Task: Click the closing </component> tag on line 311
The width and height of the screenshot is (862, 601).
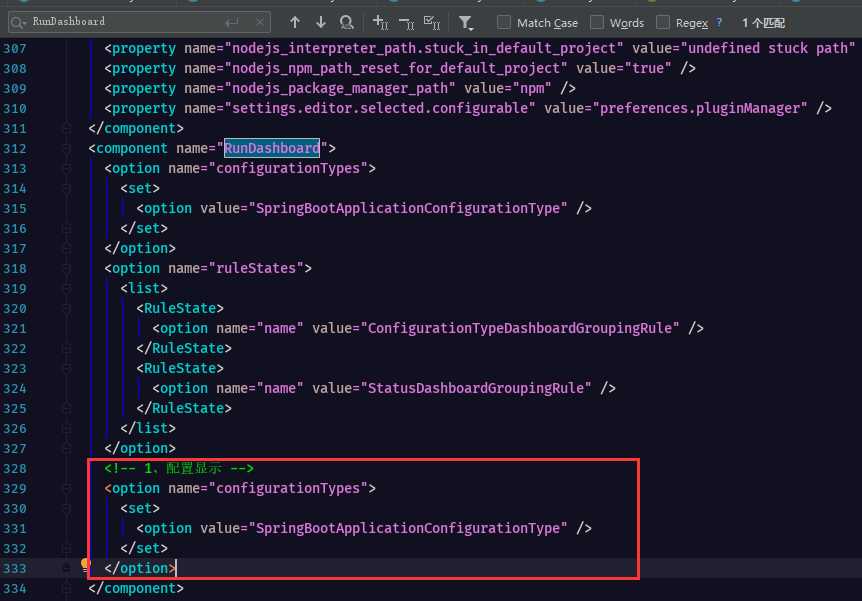Action: (136, 128)
